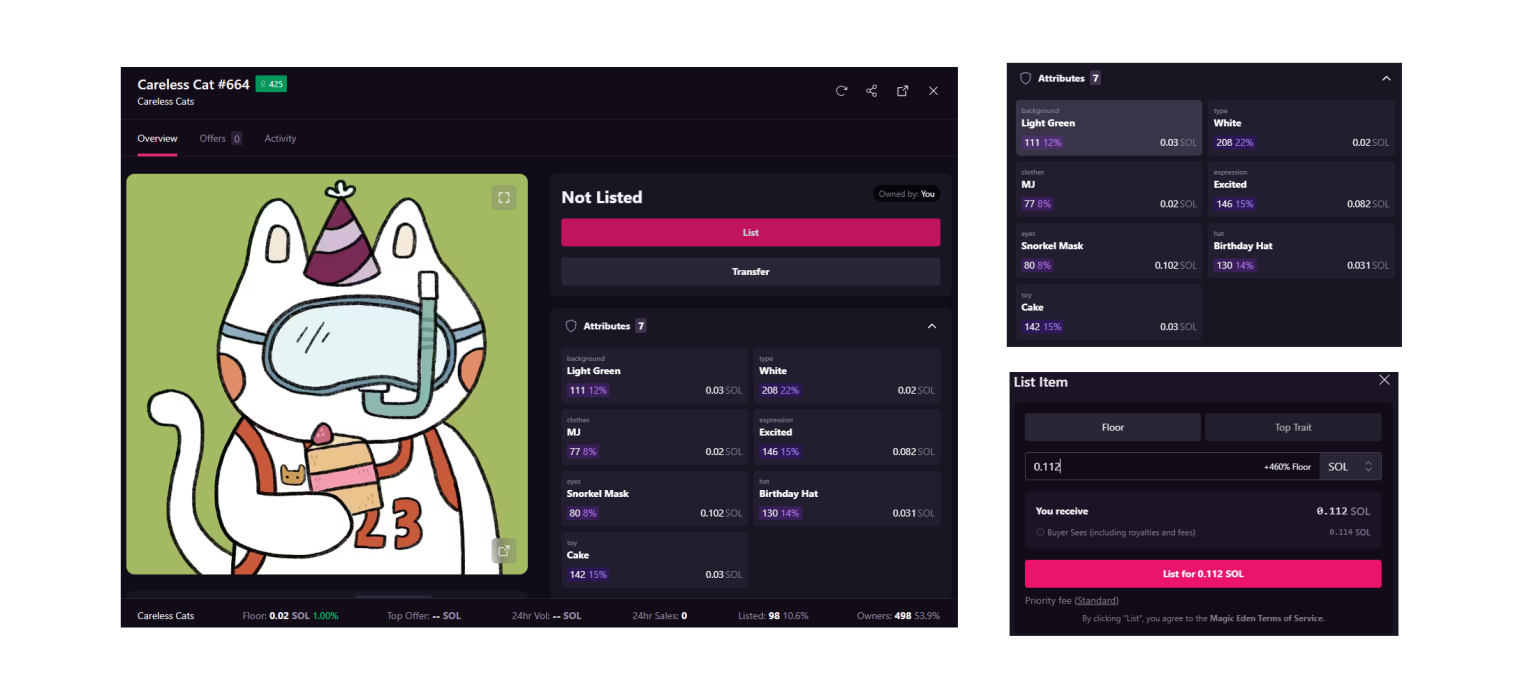This screenshot has width=1536, height=698.
Task: Click Cake in the standalone Attributes panel
Action: 1109,312
